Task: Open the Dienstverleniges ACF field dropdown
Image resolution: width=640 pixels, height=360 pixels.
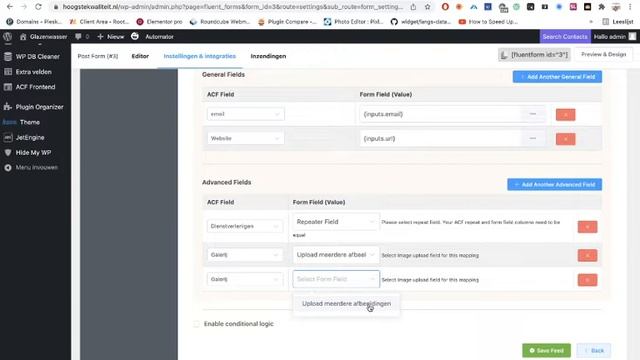Action: (x=244, y=226)
